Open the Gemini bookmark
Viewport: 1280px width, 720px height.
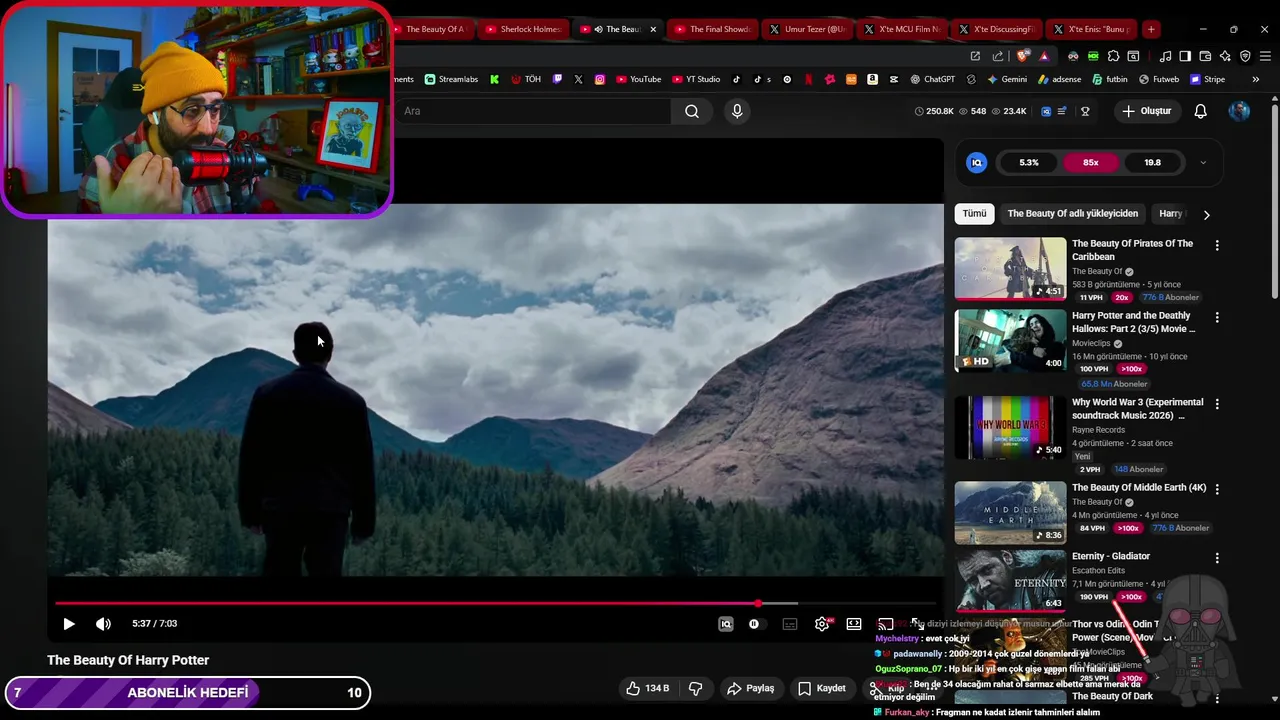pos(1007,79)
